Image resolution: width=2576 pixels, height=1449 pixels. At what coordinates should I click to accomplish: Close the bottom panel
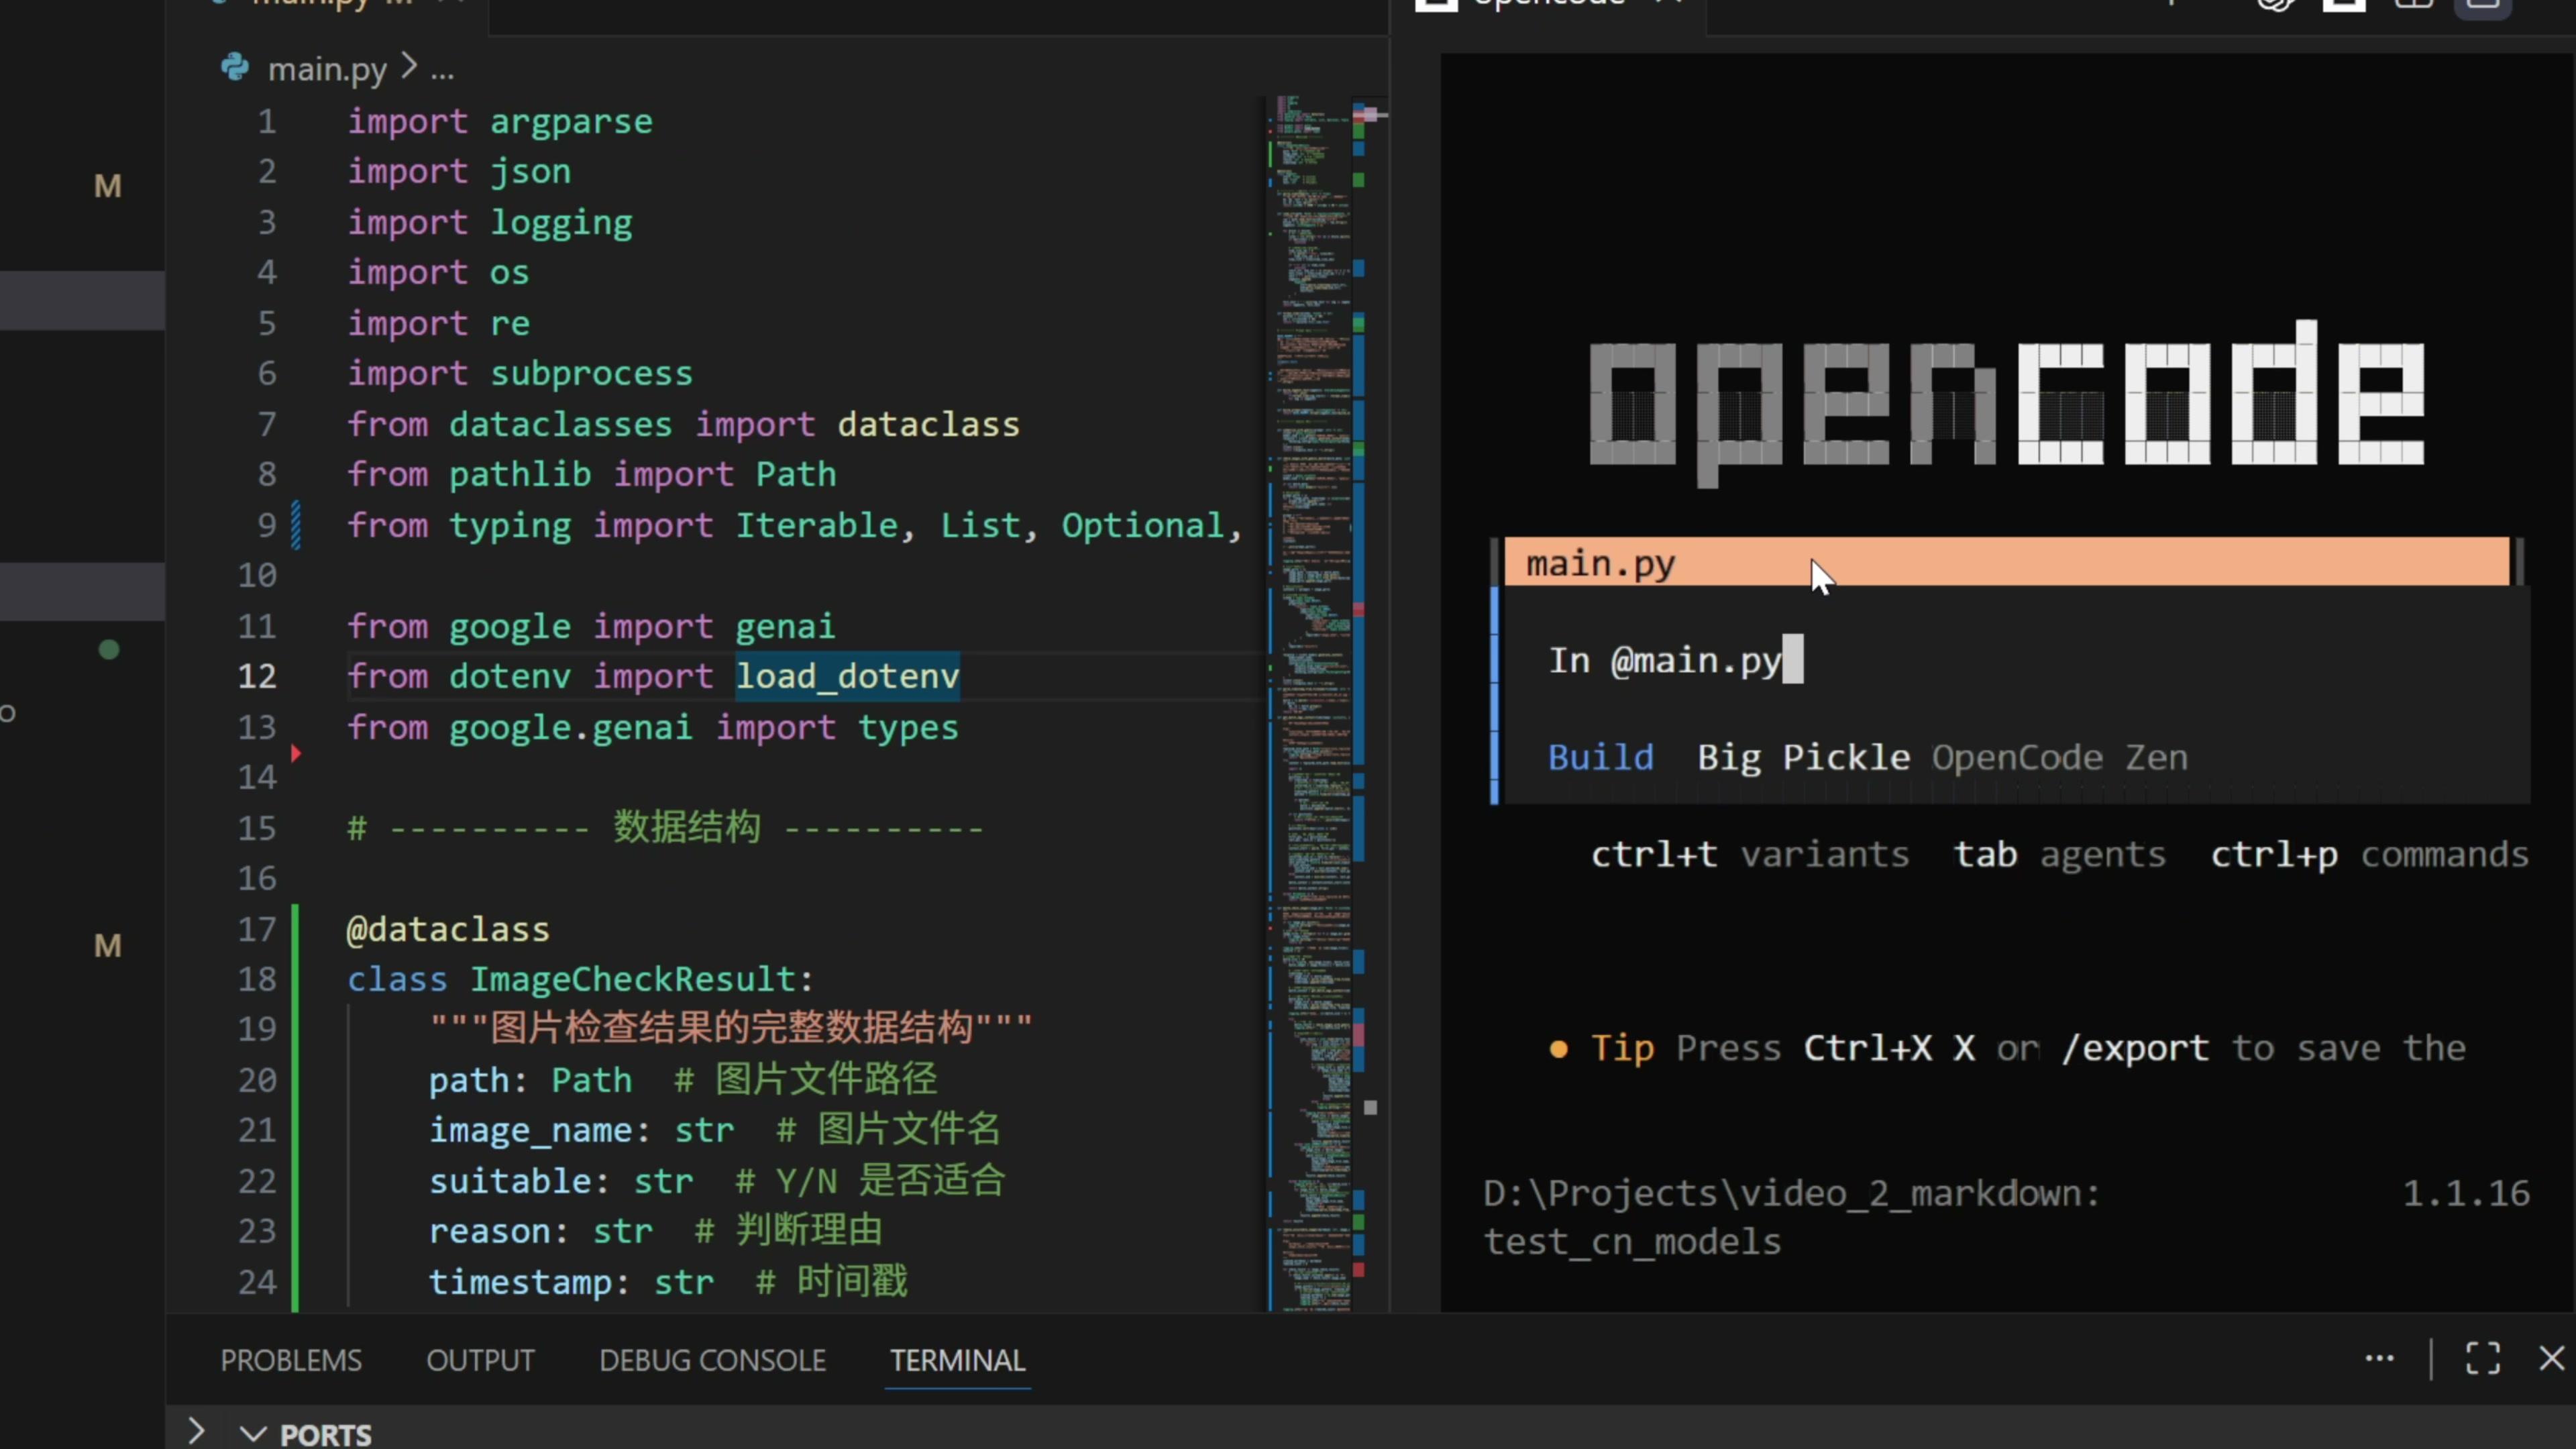2552,1359
